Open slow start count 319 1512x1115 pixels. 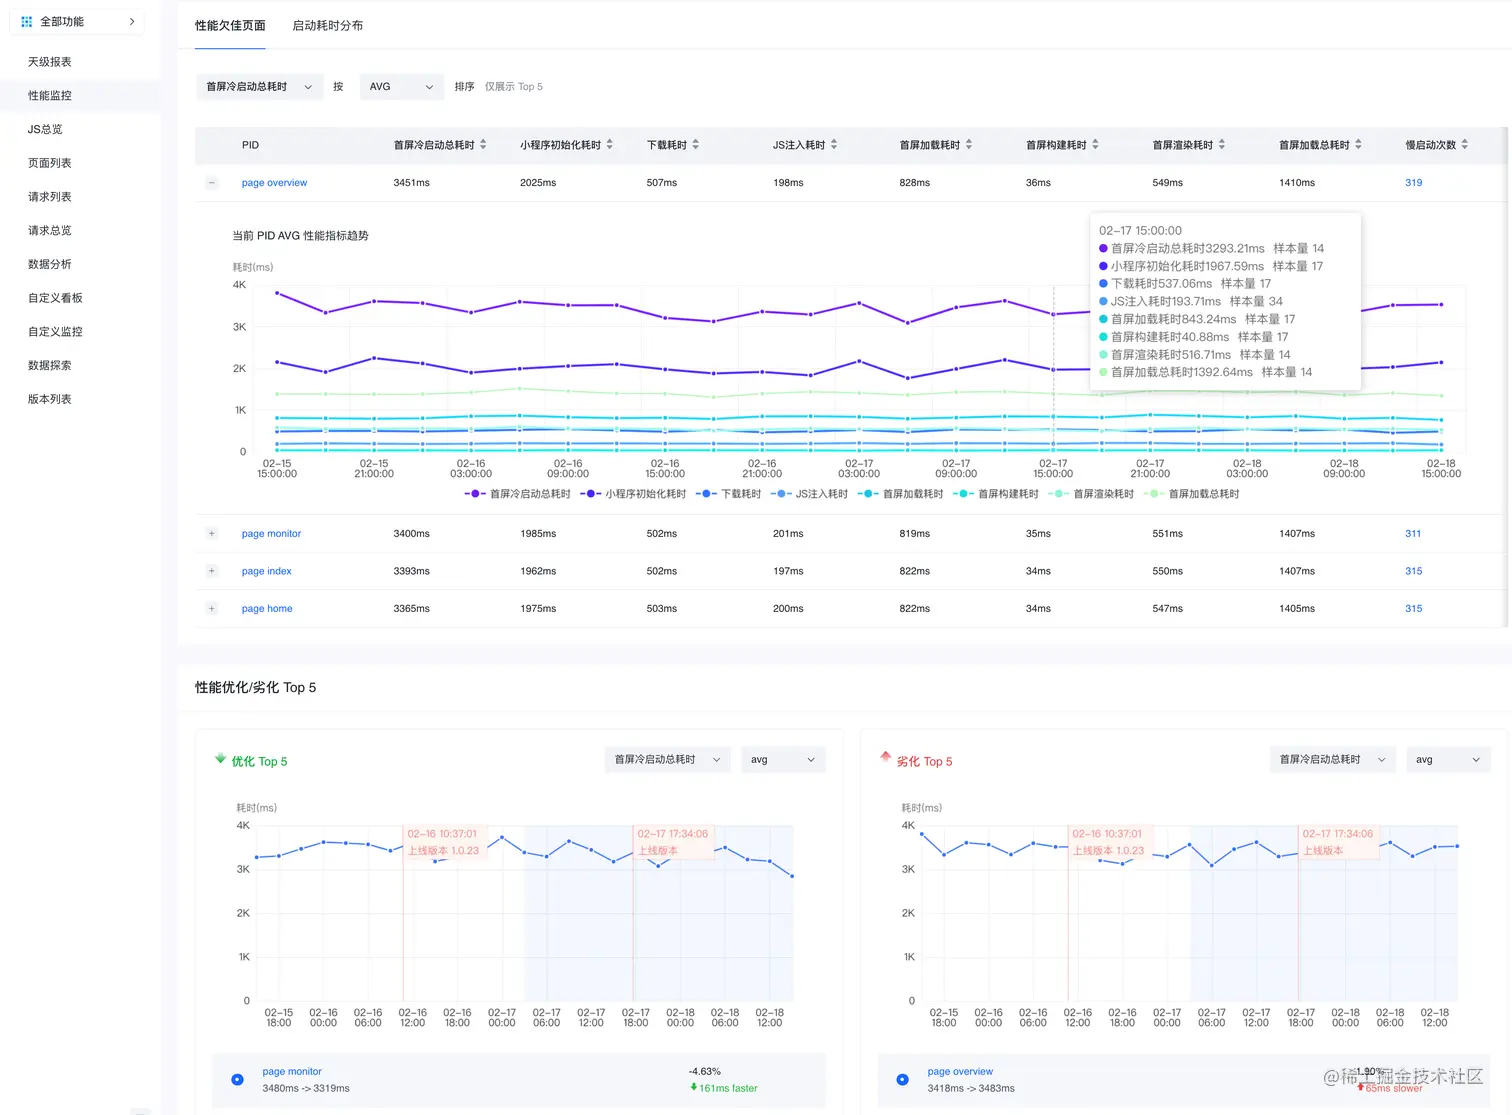[1413, 183]
